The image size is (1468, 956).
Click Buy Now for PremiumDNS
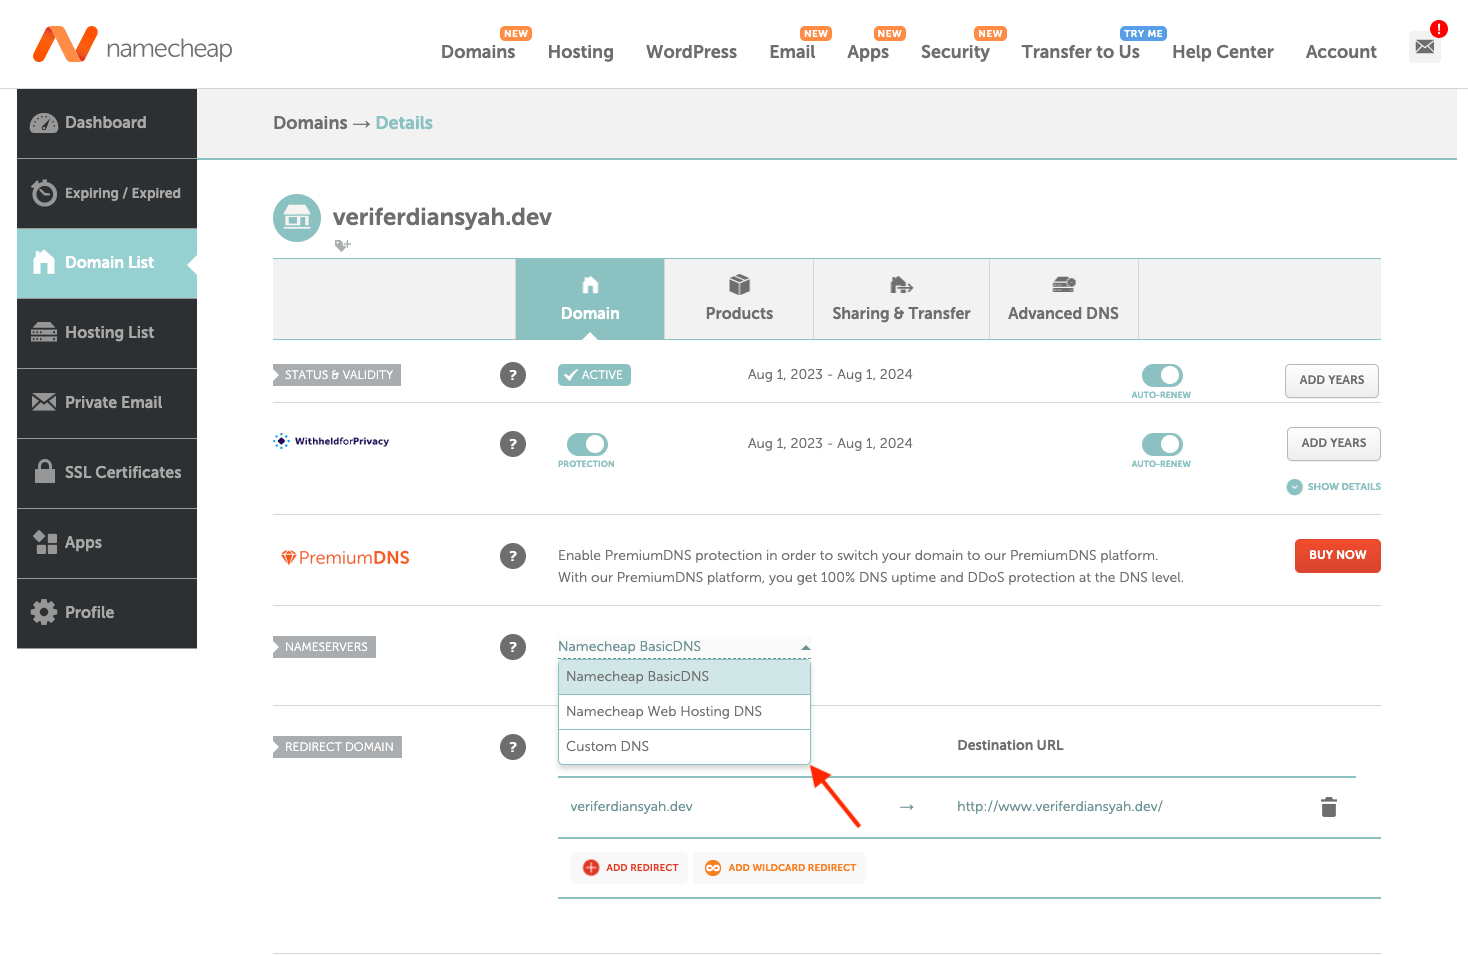[x=1338, y=556]
